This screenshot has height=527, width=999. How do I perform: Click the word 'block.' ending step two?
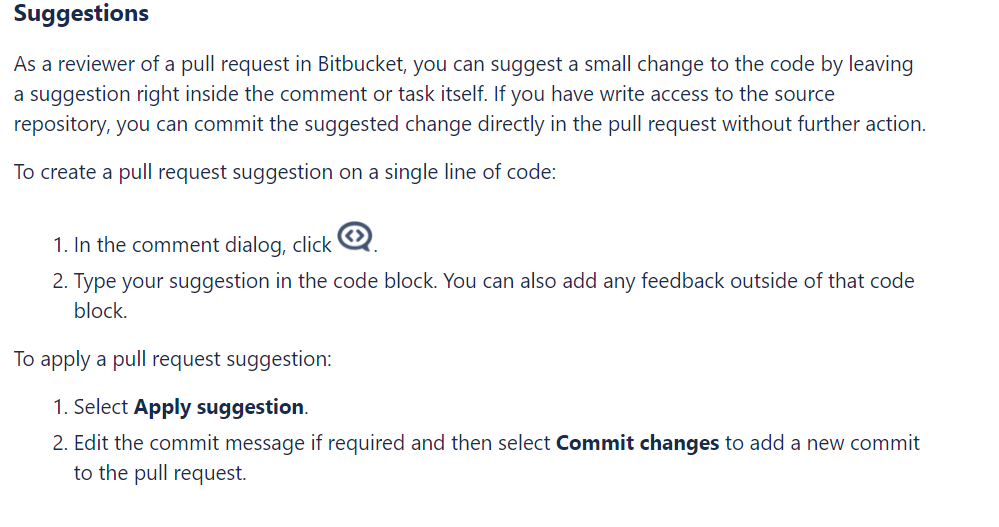pyautogui.click(x=101, y=311)
